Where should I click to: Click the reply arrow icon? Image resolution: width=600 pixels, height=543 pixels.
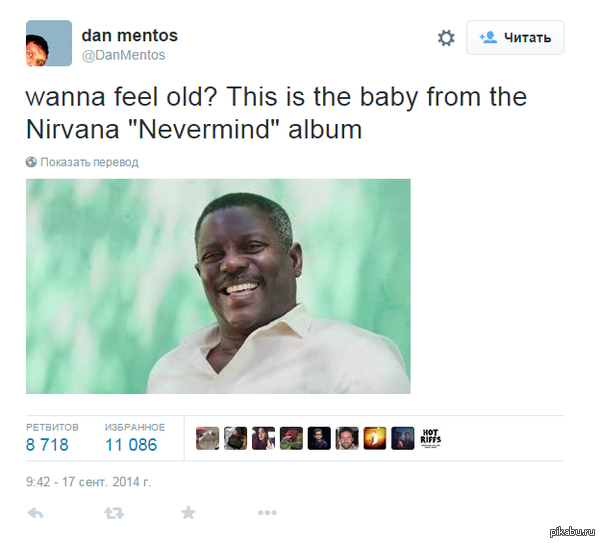(x=35, y=513)
